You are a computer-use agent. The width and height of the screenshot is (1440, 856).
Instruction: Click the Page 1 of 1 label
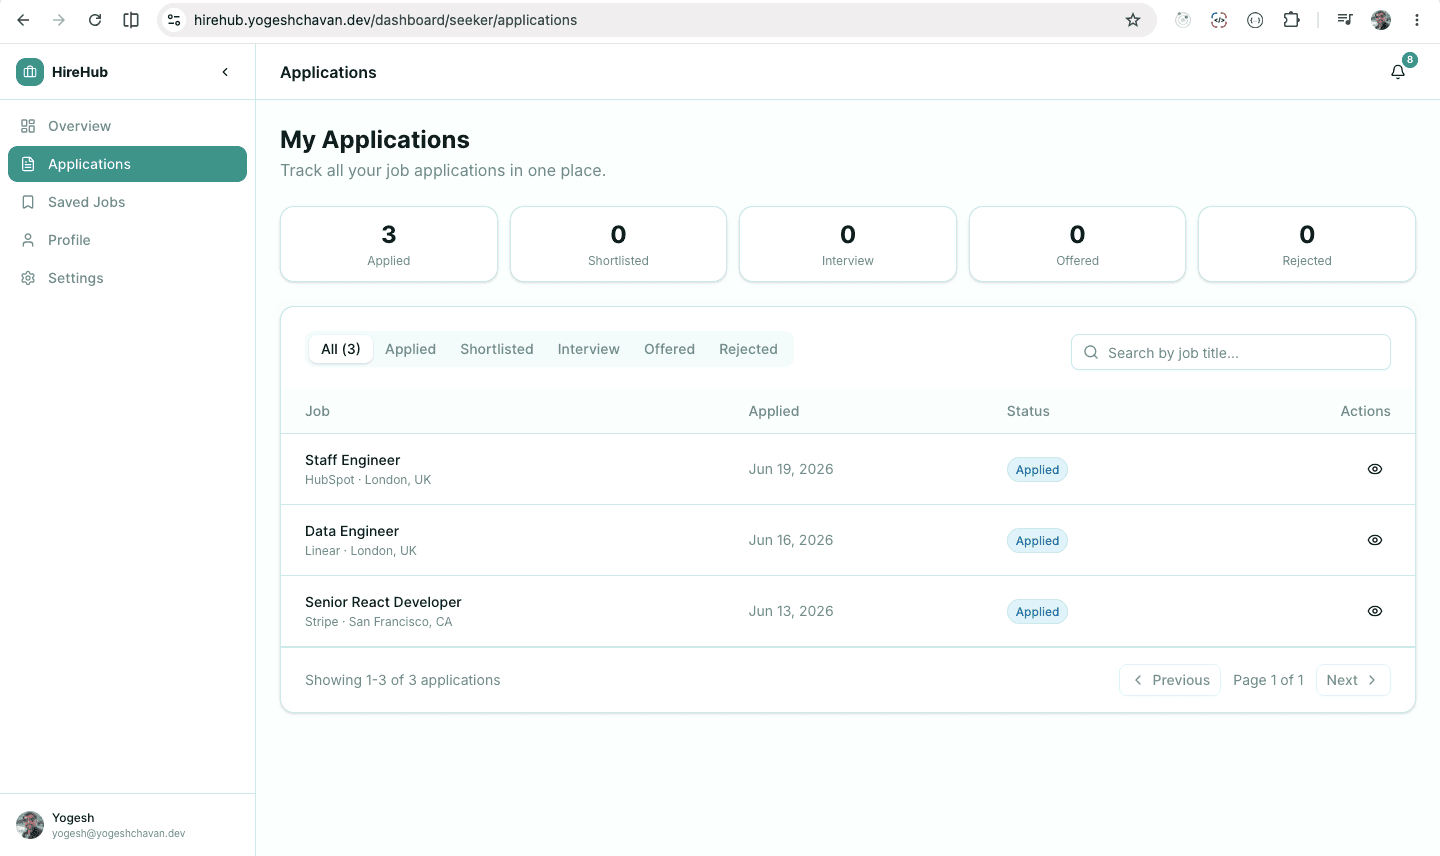tap(1268, 680)
